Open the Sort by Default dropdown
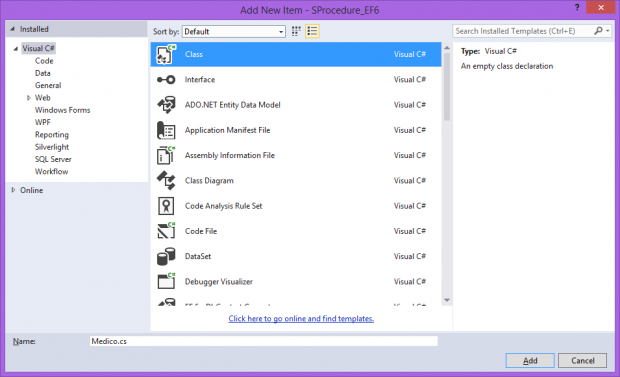This screenshot has height=377, width=620. [234, 32]
